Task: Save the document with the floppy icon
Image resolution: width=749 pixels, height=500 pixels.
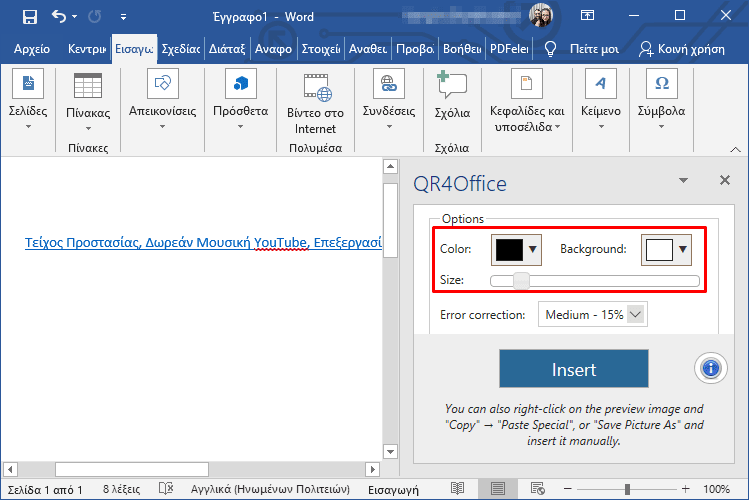Action: (x=30, y=17)
